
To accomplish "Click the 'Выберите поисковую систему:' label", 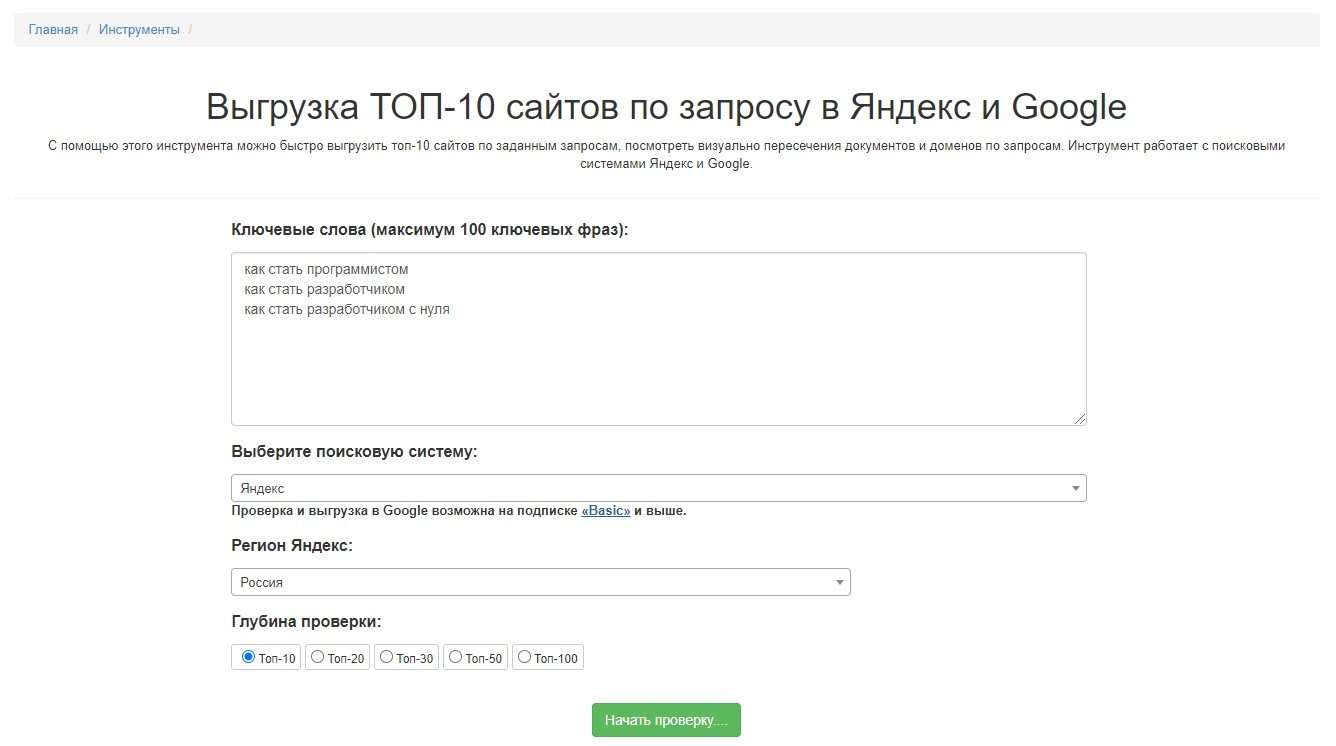I will (354, 451).
